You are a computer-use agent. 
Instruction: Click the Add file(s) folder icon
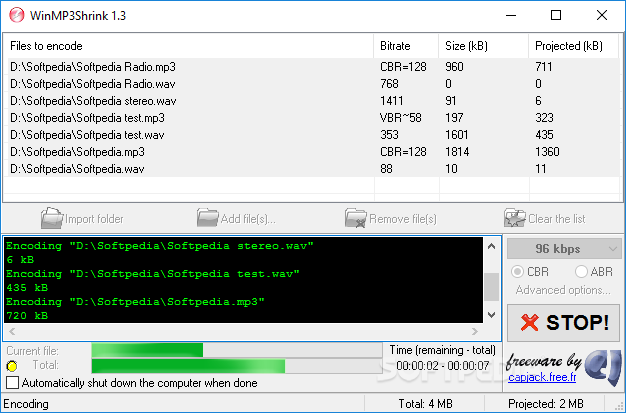[207, 218]
